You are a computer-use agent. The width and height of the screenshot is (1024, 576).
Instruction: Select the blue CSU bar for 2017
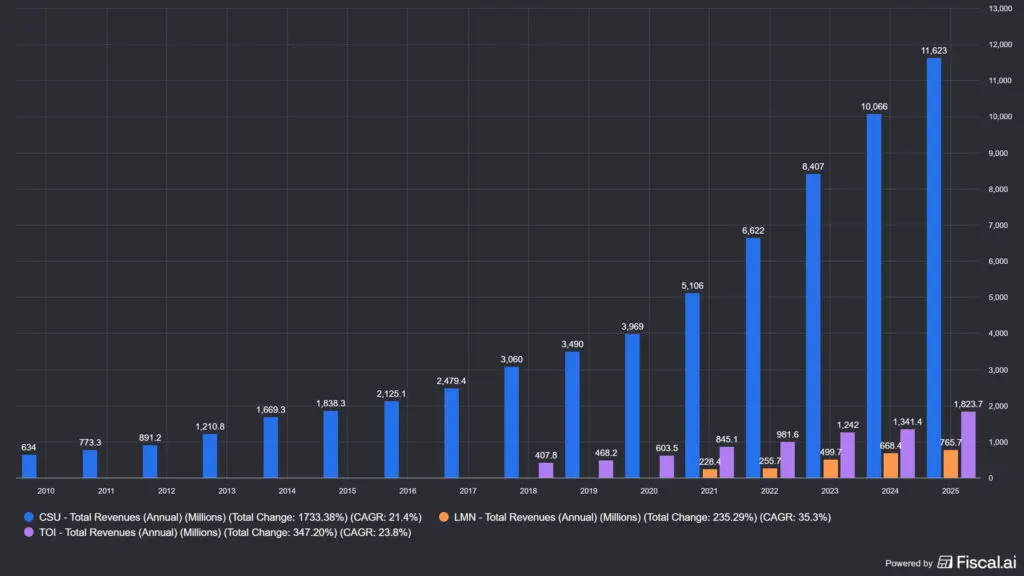coord(451,433)
